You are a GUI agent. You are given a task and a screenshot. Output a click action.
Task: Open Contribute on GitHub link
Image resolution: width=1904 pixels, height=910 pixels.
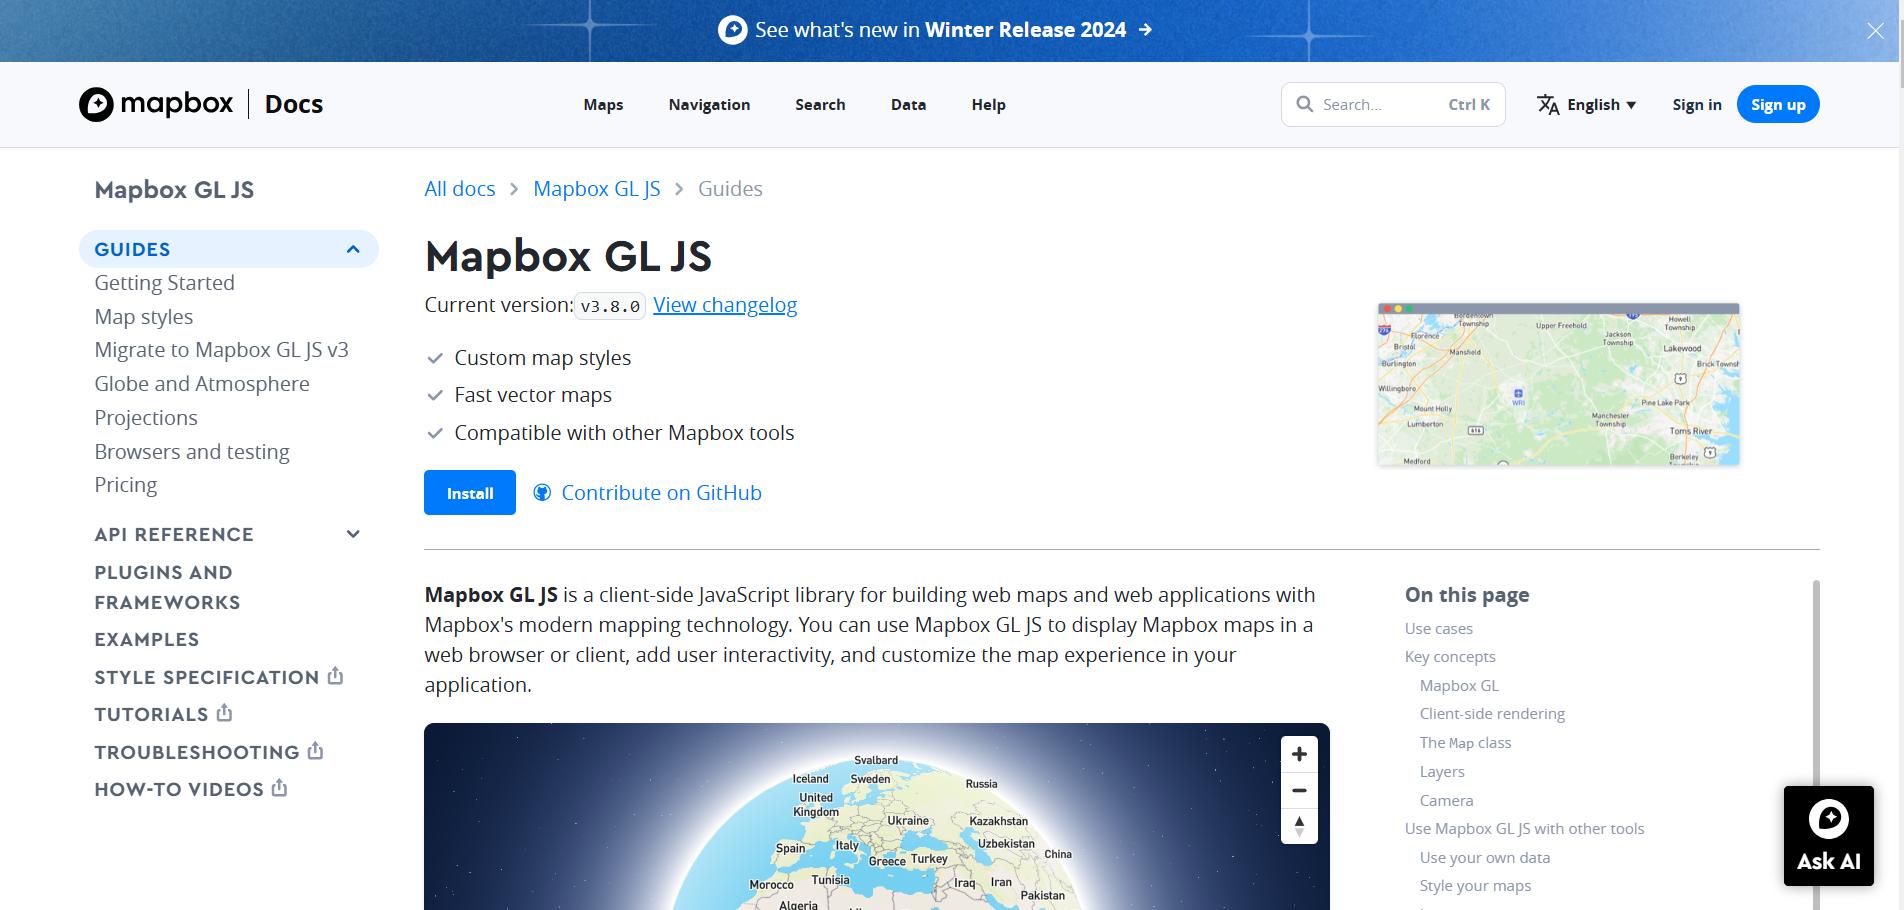point(661,493)
